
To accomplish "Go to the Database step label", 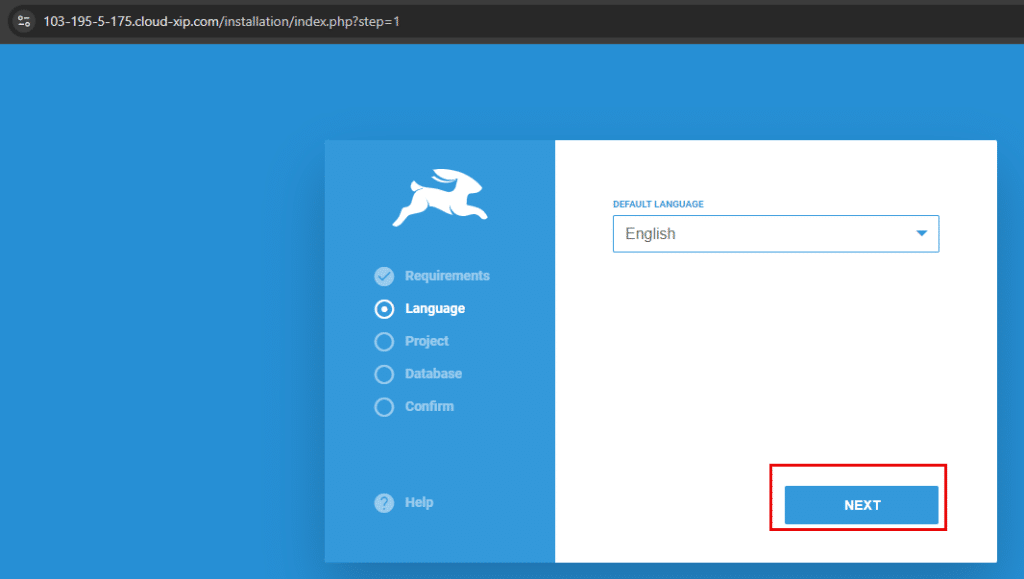I will click(x=433, y=374).
